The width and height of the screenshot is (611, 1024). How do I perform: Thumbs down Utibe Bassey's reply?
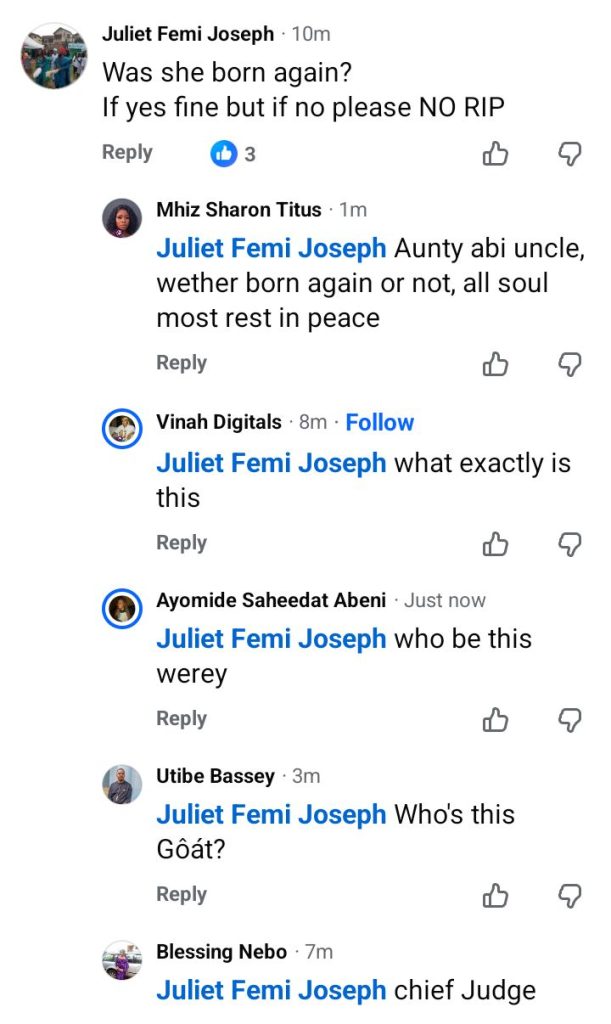pyautogui.click(x=569, y=895)
